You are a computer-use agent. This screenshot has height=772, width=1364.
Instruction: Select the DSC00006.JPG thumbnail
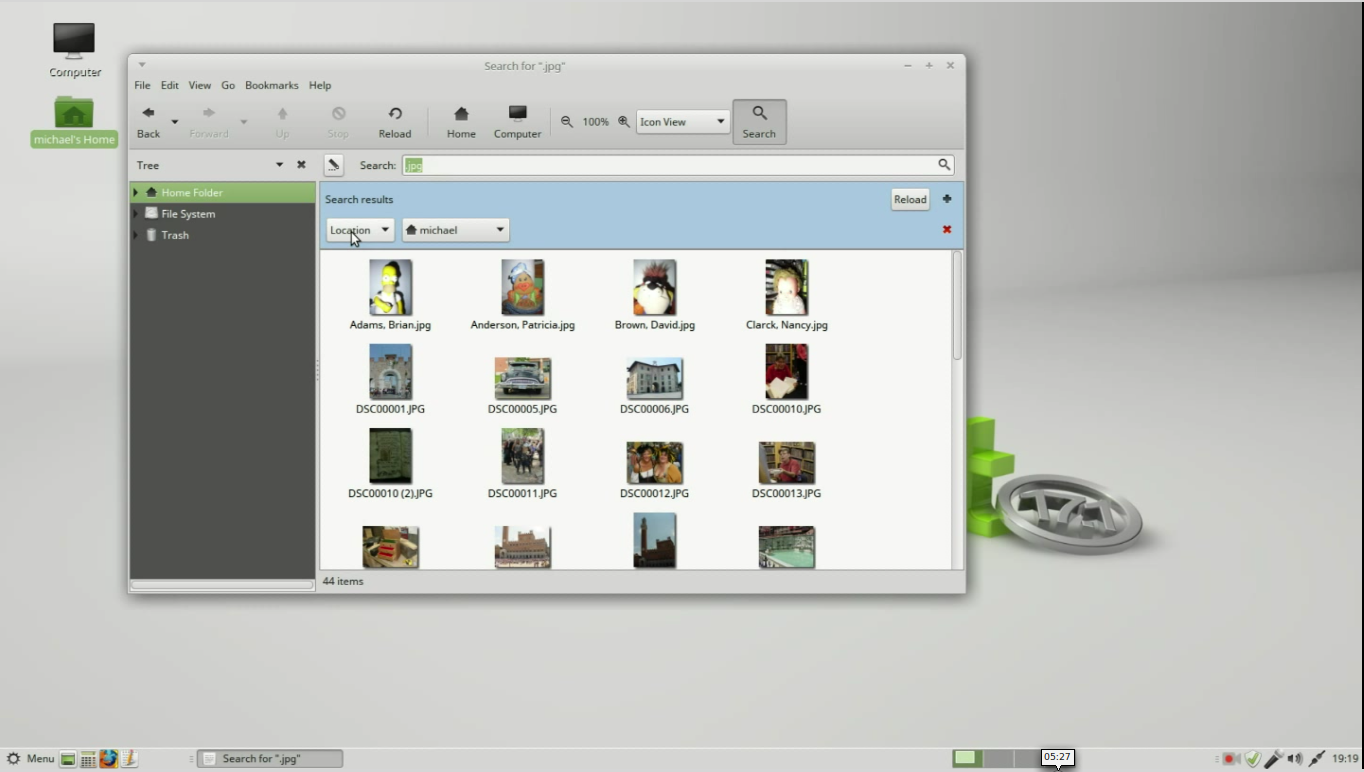point(654,379)
